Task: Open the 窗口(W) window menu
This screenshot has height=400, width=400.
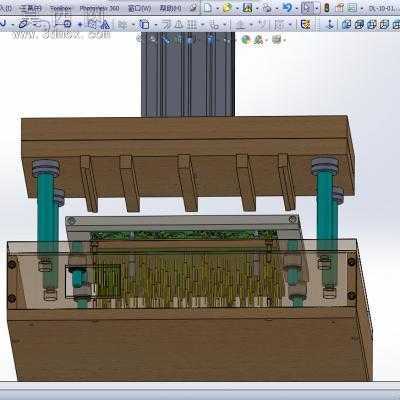Action: (x=140, y=8)
